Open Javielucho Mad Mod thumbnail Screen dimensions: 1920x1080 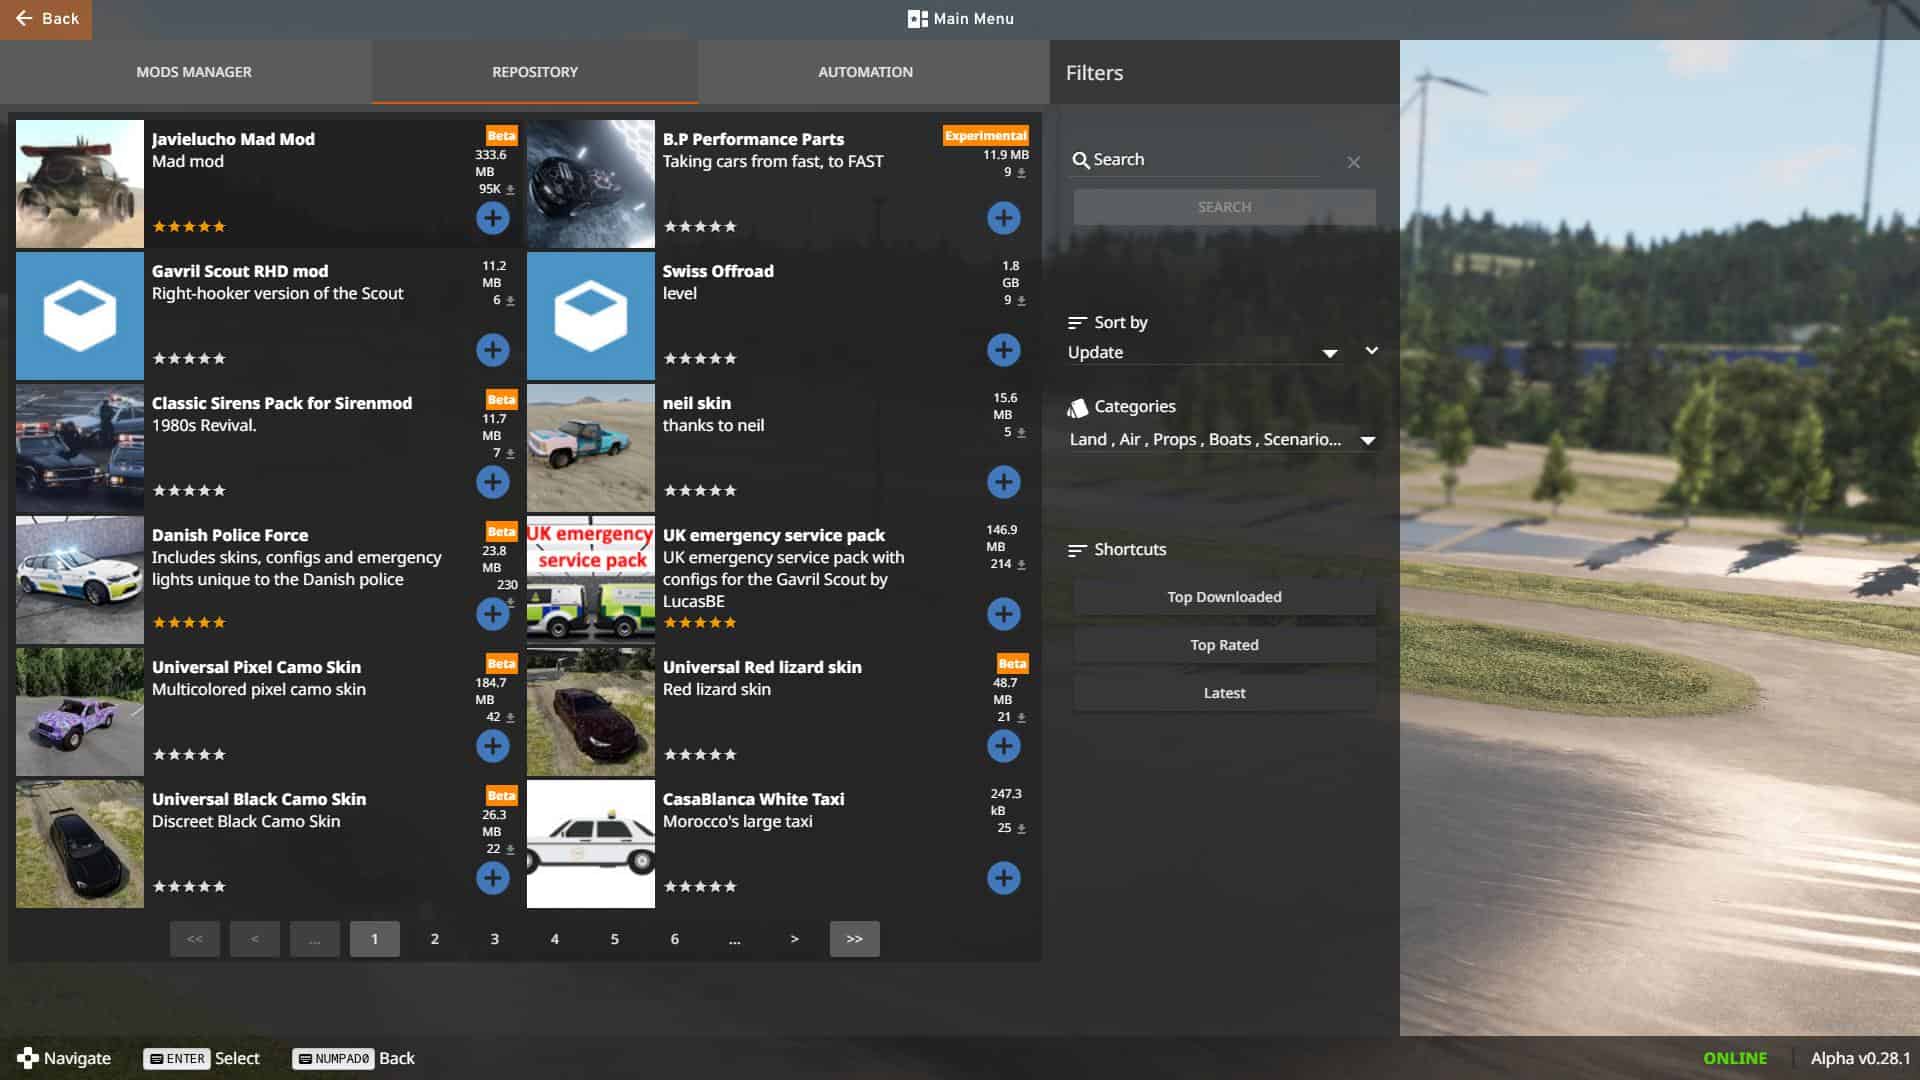pyautogui.click(x=80, y=184)
